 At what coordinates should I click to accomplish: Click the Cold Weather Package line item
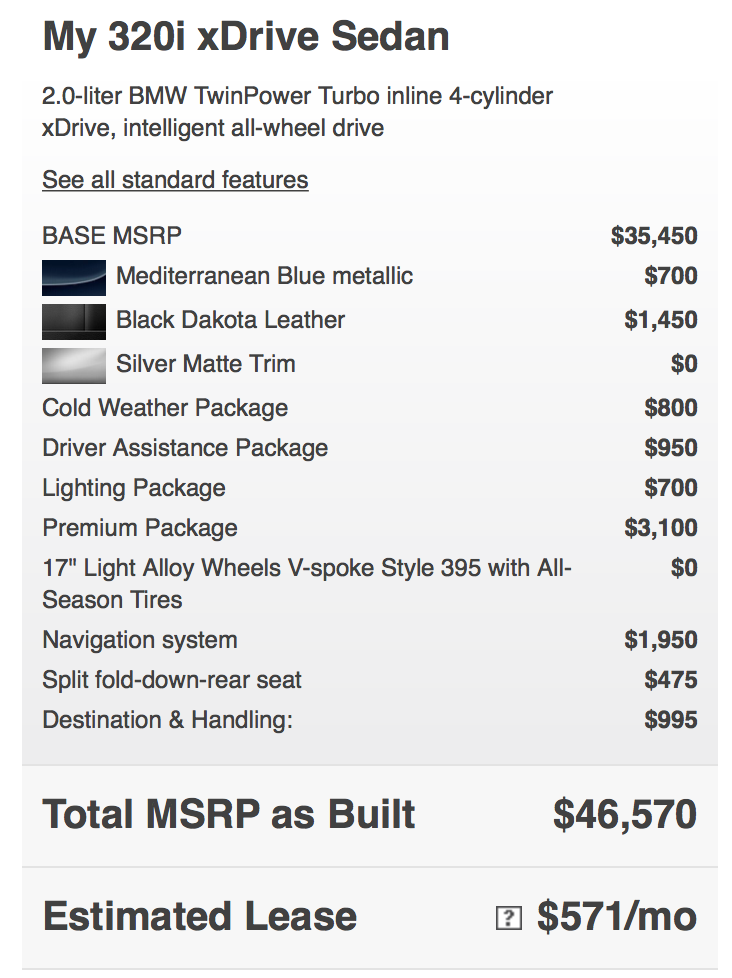click(369, 408)
